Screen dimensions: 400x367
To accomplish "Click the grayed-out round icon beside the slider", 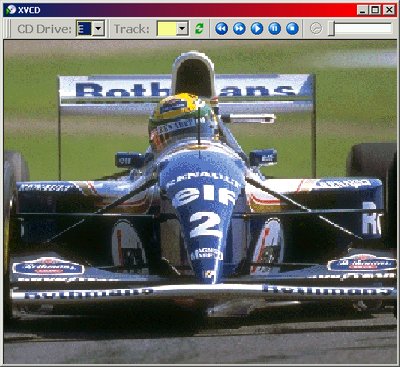I will pyautogui.click(x=316, y=29).
